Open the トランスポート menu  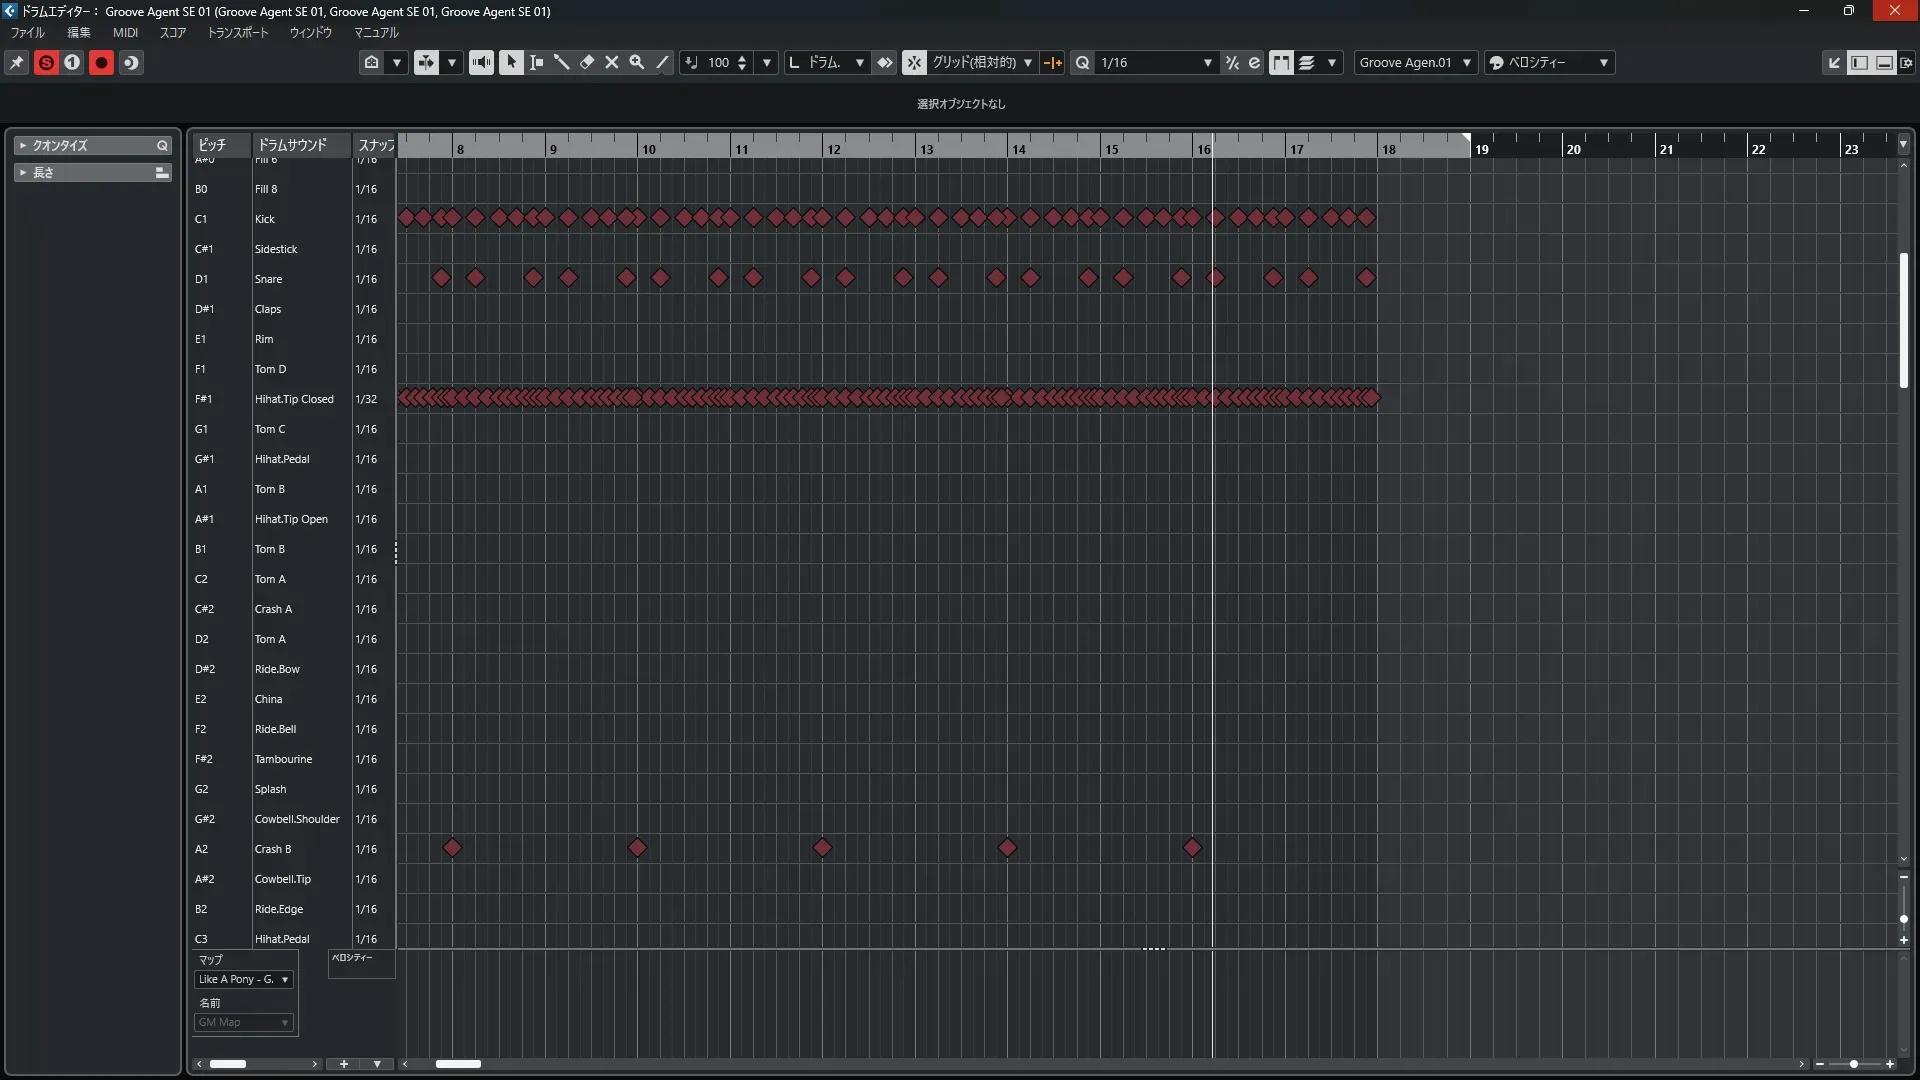(237, 32)
